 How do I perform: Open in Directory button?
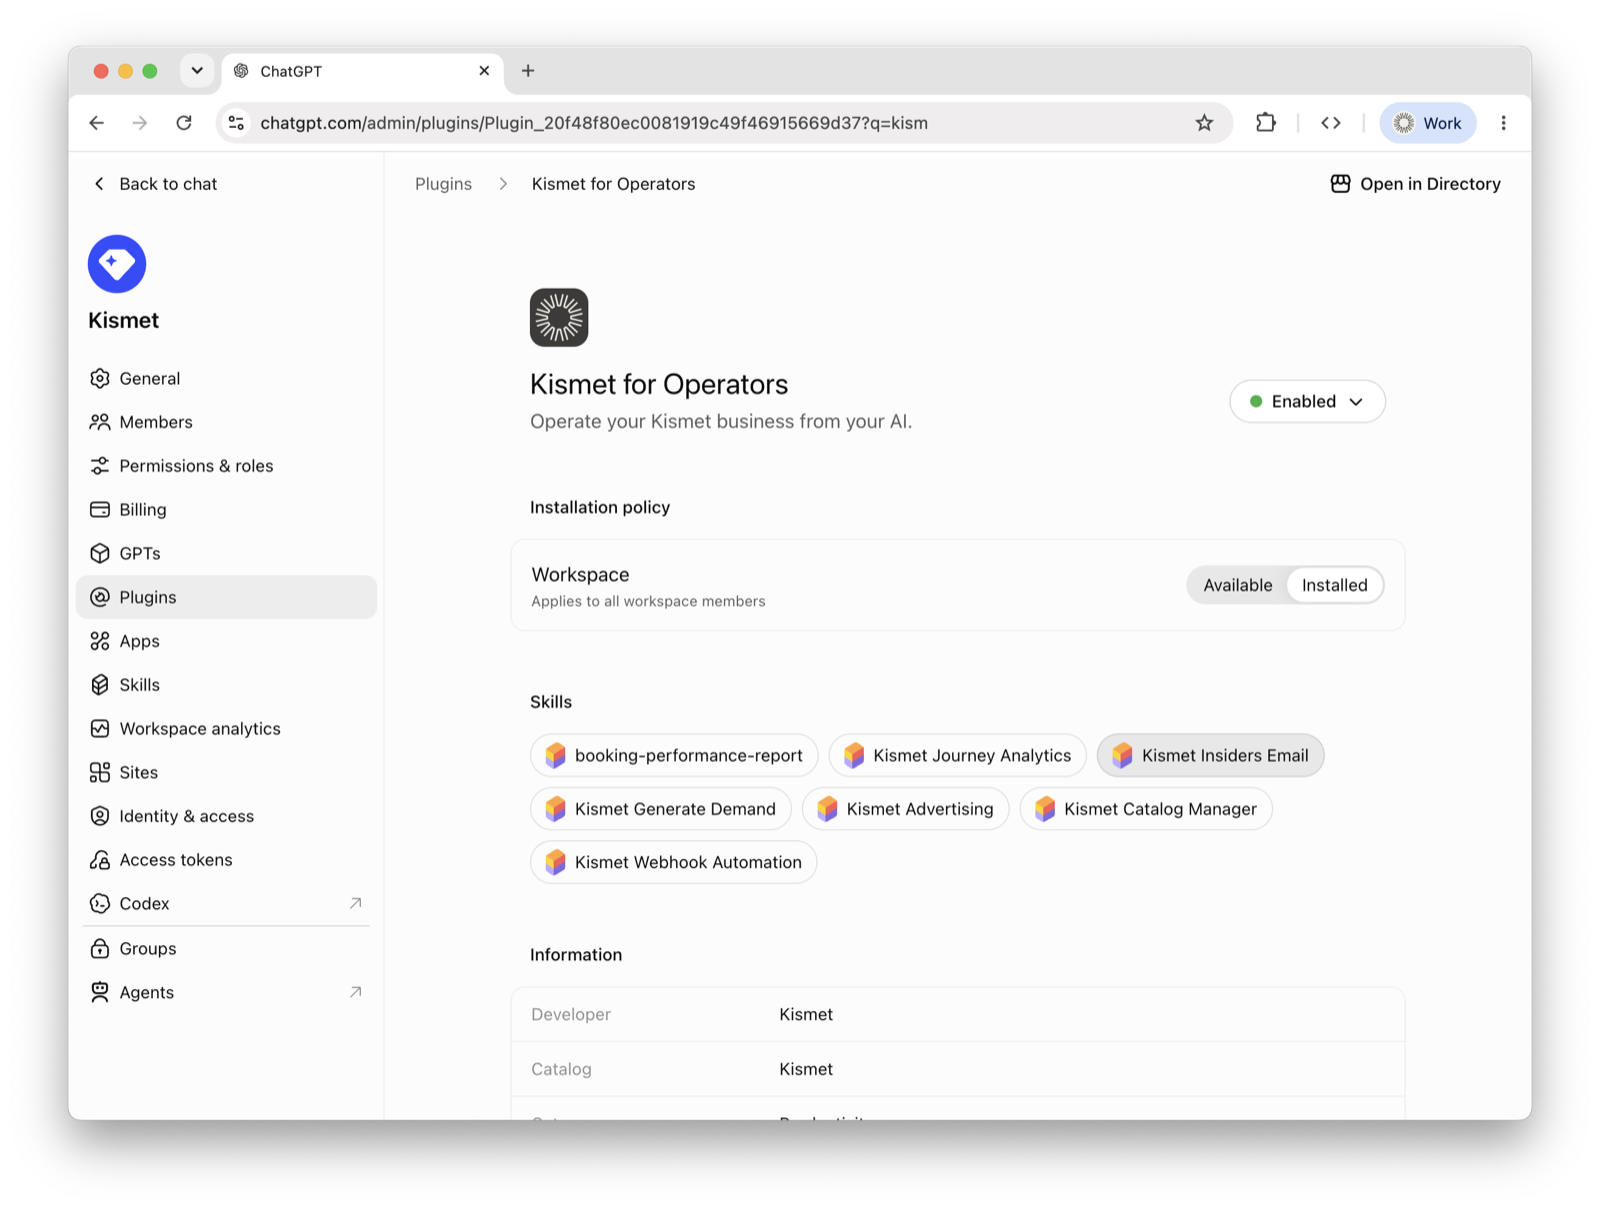point(1416,184)
